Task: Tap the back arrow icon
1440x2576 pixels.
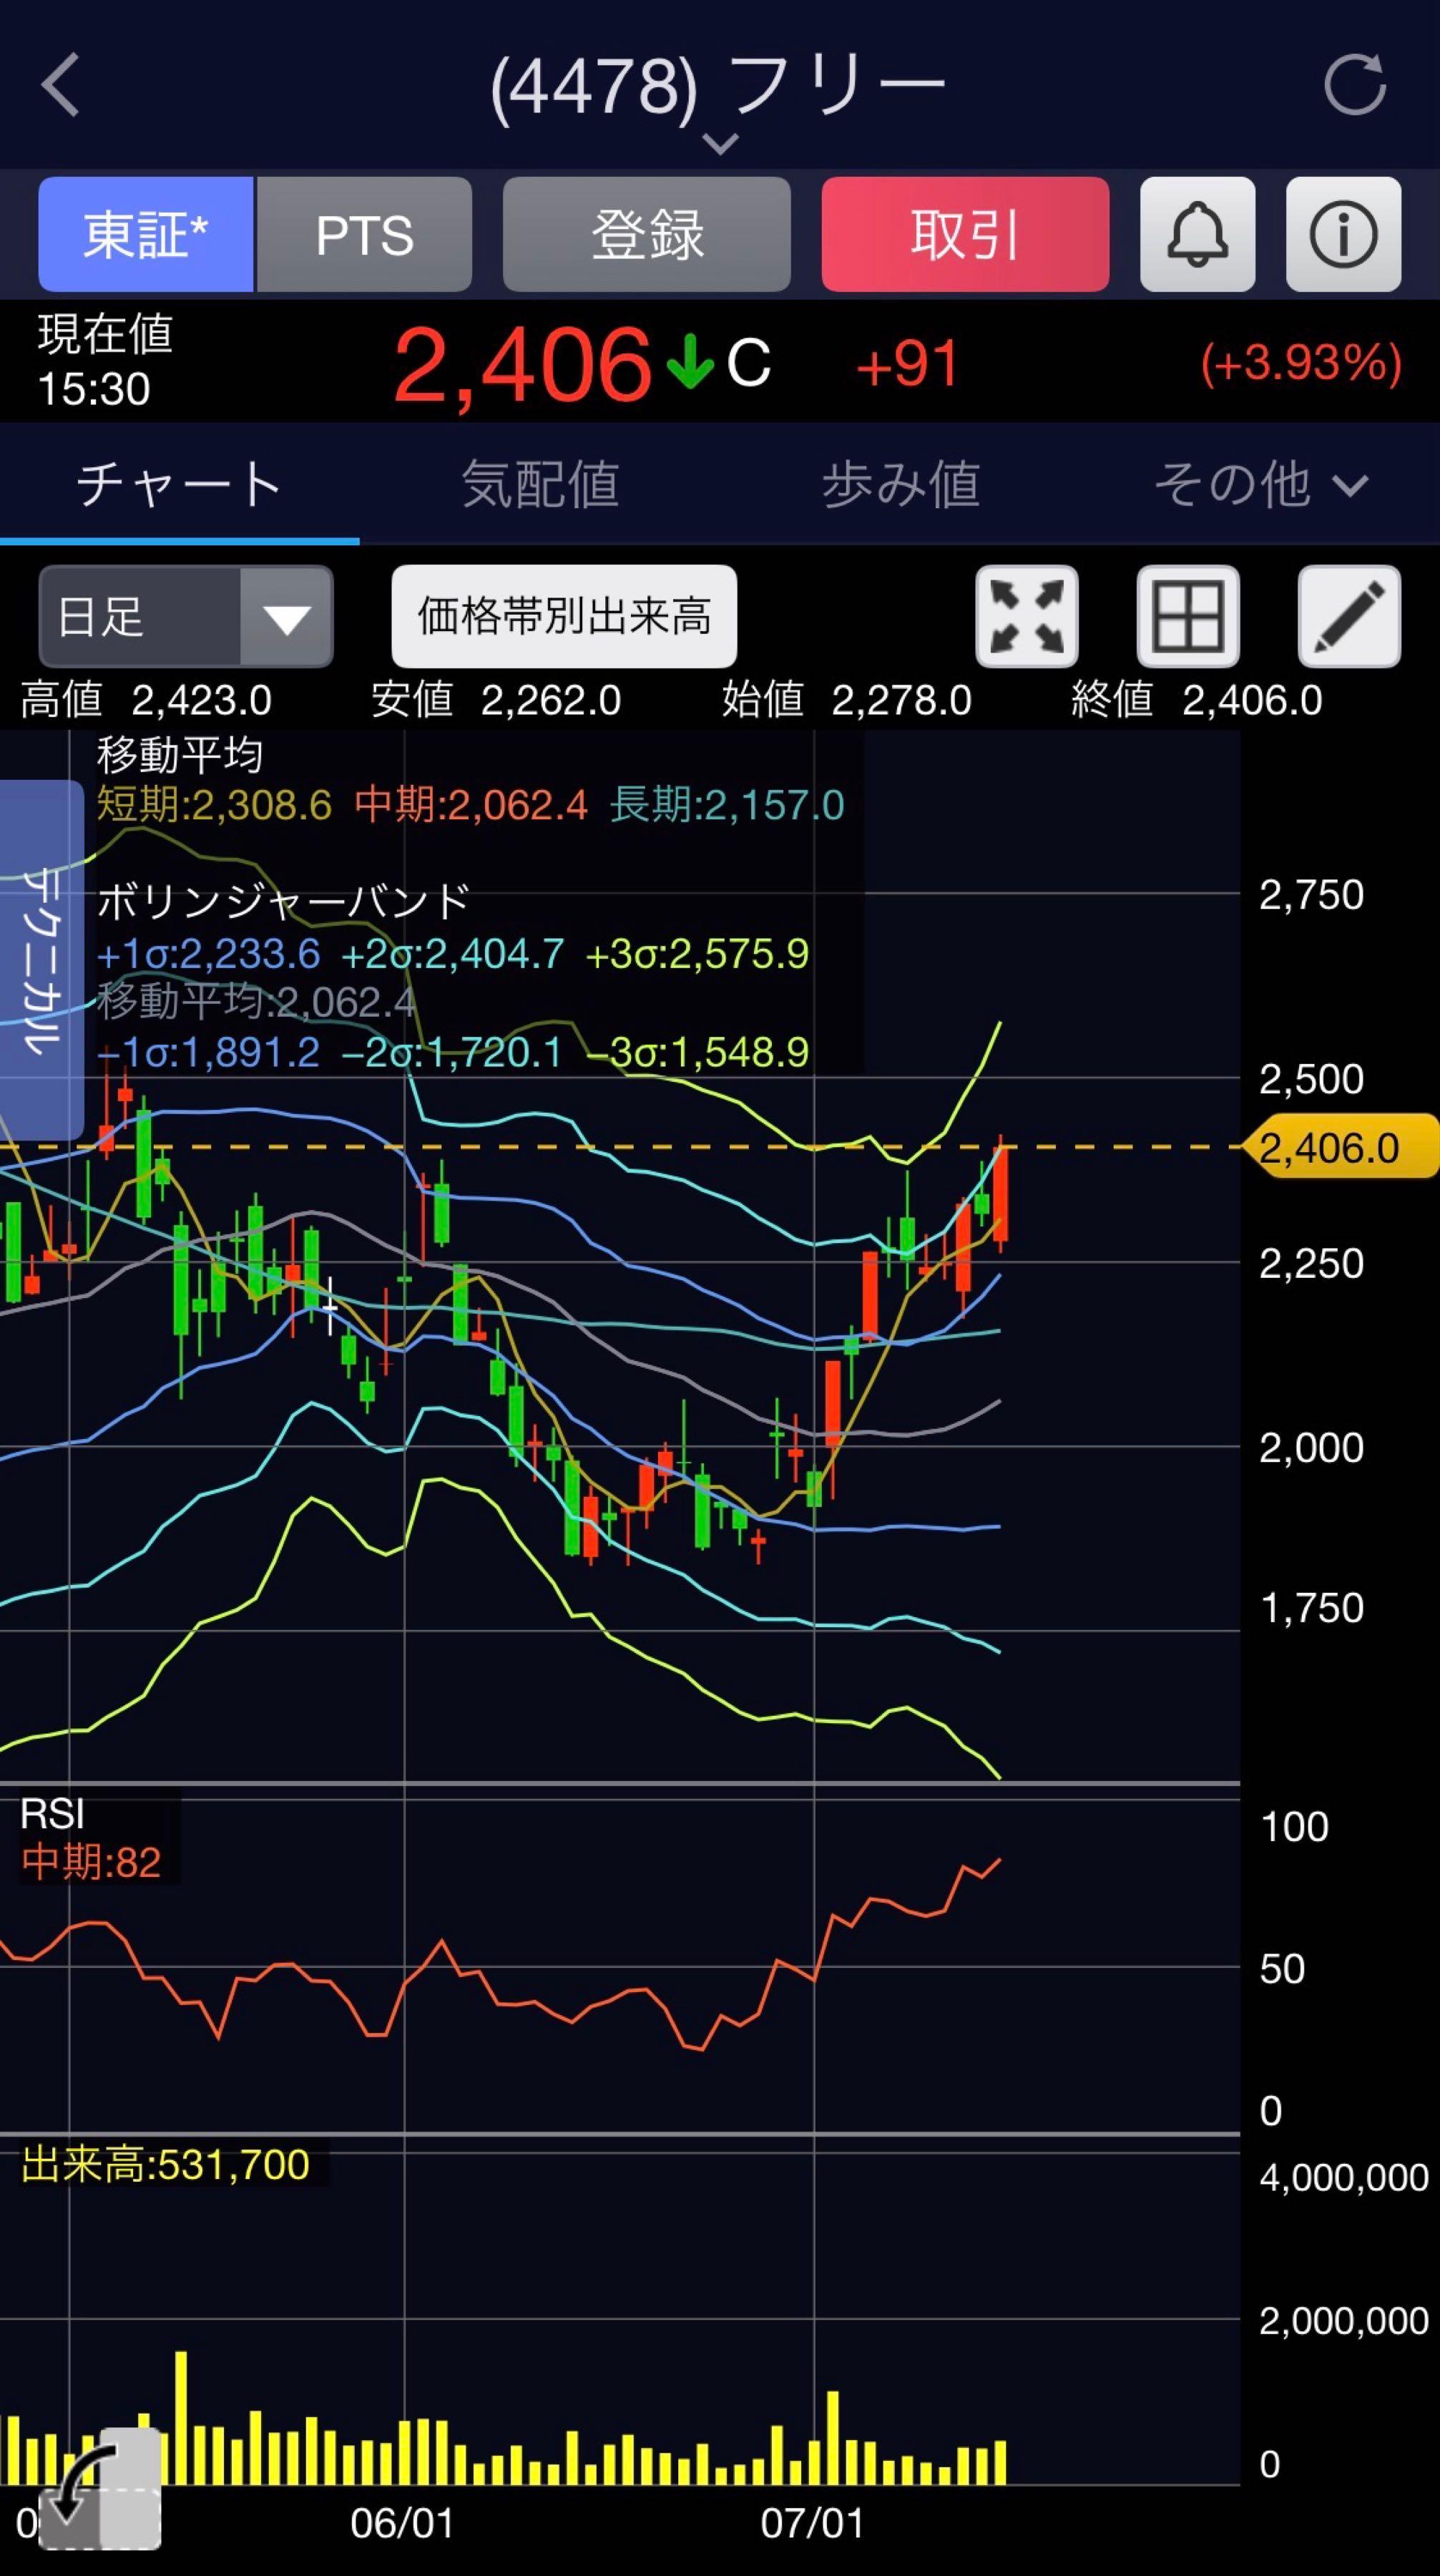Action: 60,85
